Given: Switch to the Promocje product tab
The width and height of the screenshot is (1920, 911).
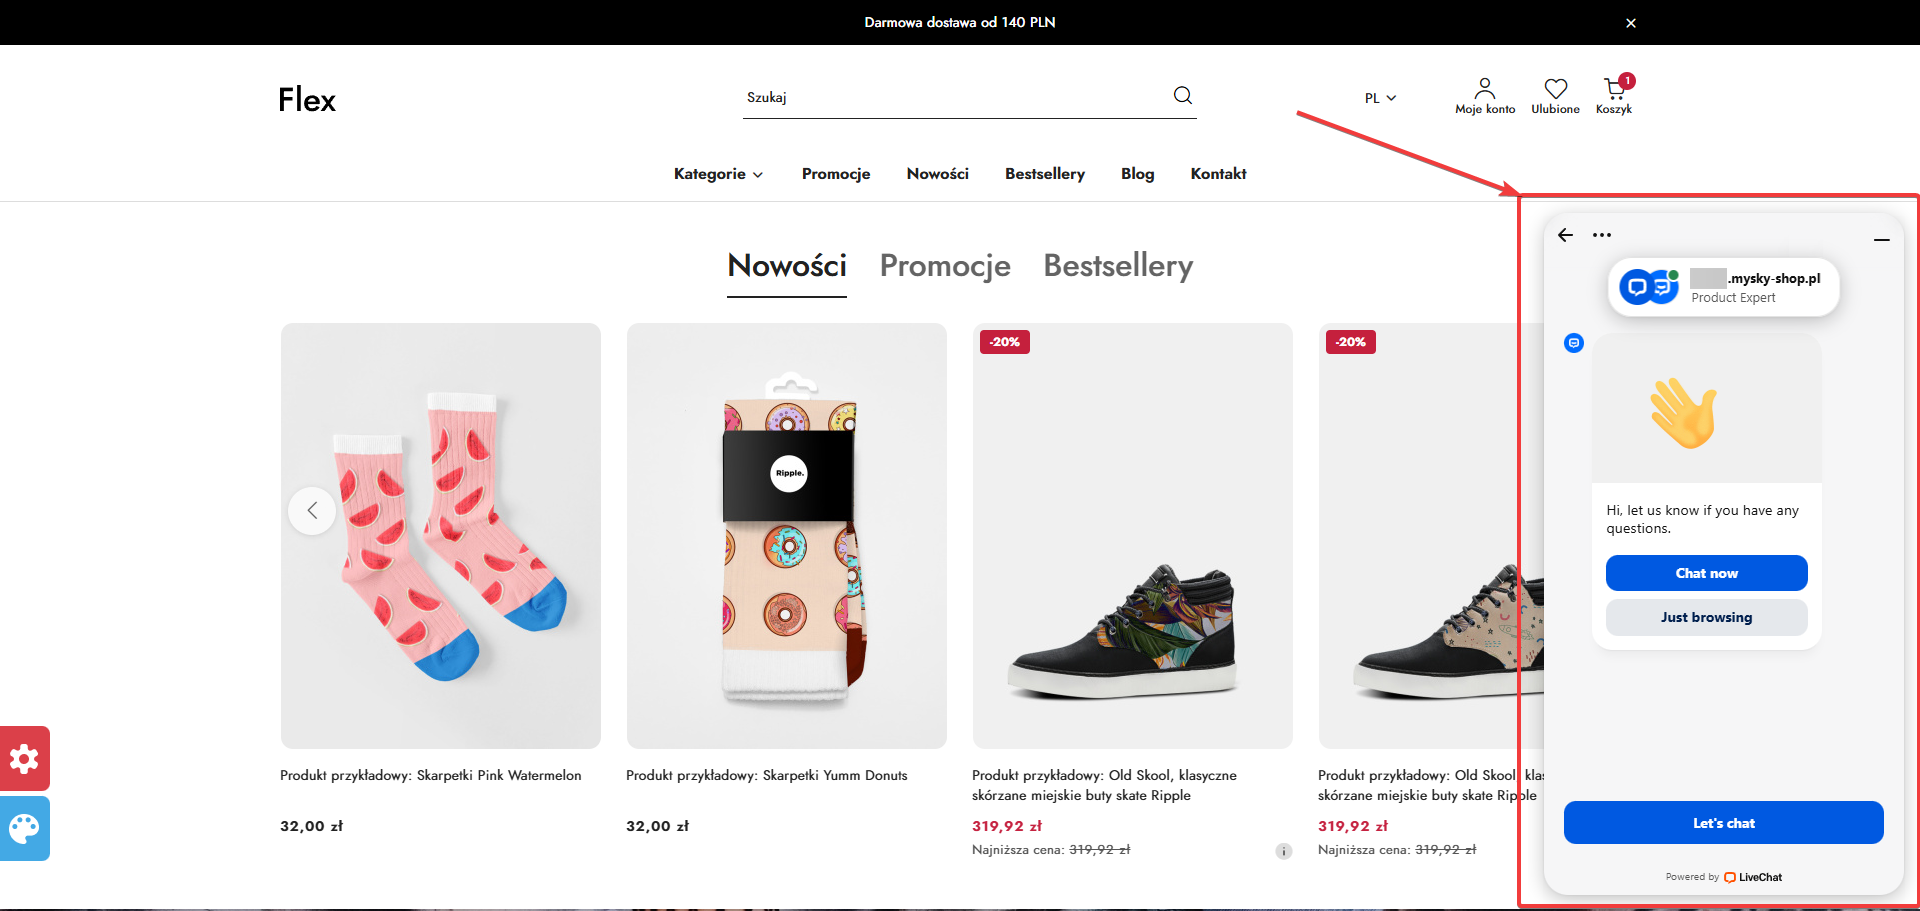Looking at the screenshot, I should click(x=945, y=266).
